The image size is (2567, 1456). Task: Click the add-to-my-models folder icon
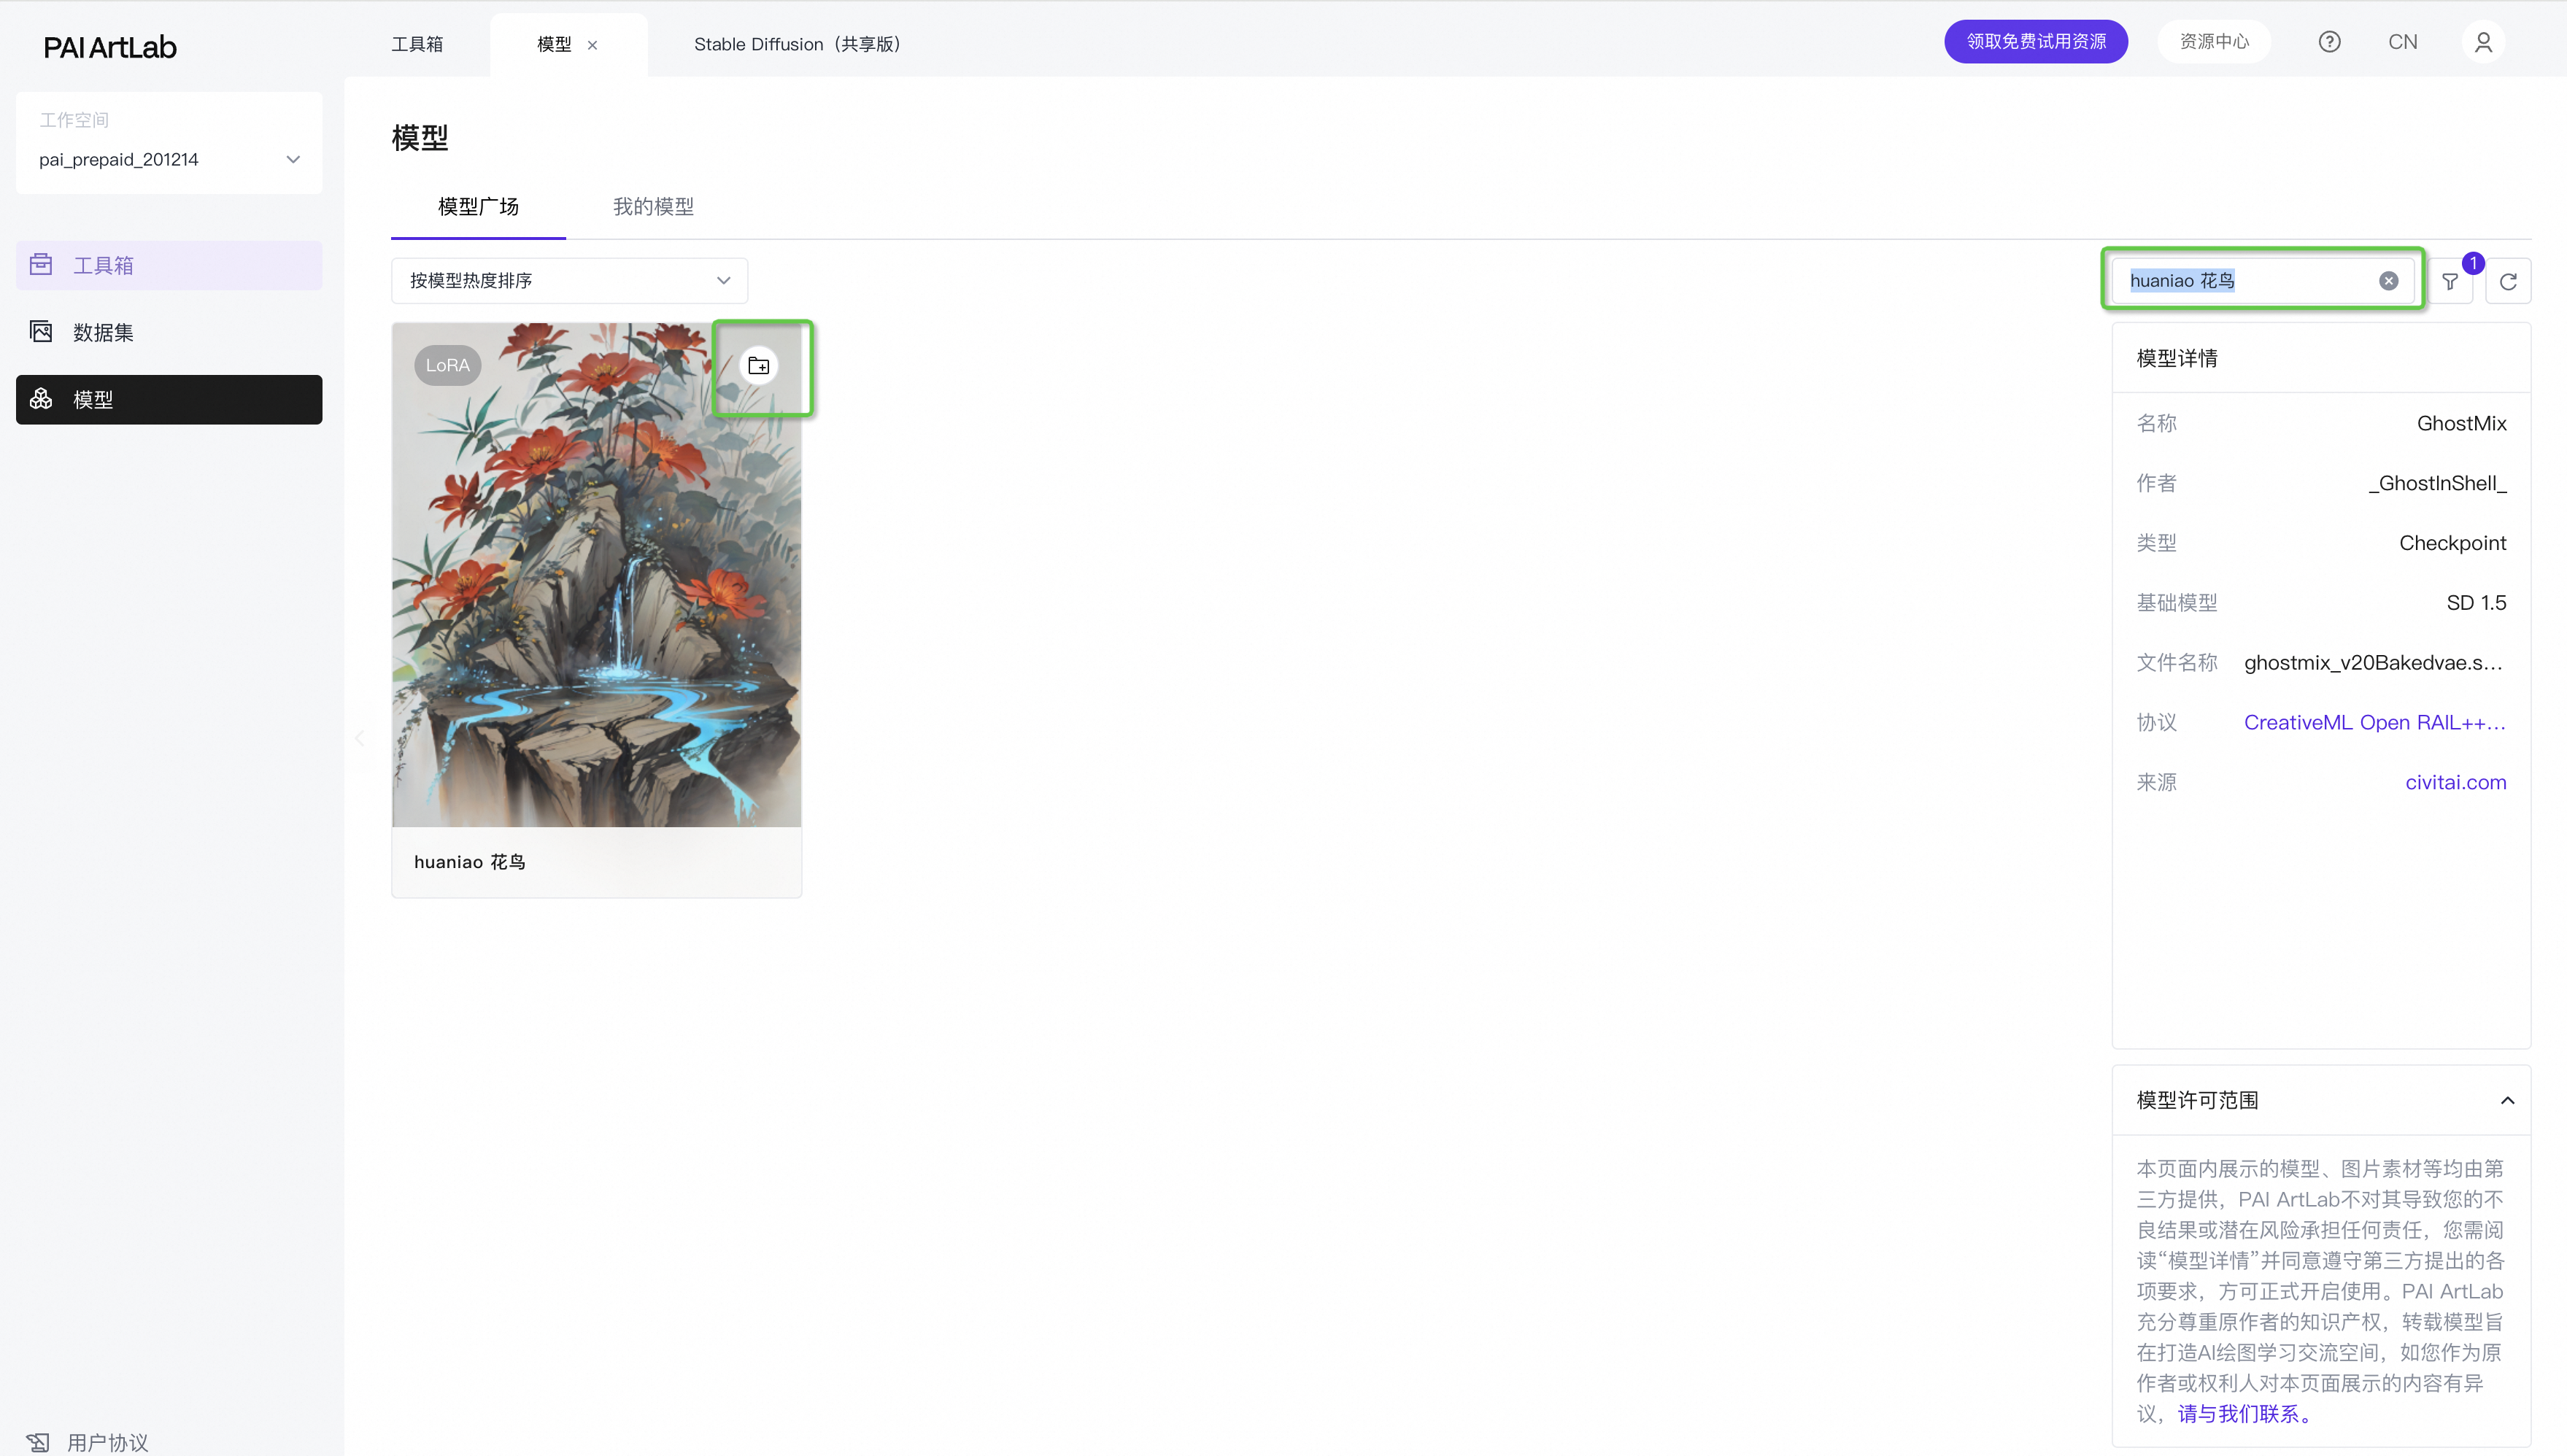[x=758, y=366]
